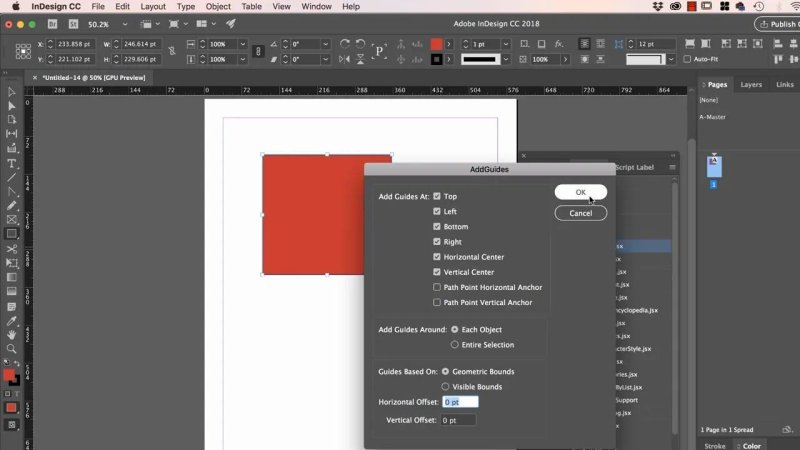This screenshot has height=450, width=800.
Task: Open Adobe Stock with St icon
Action: [x=73, y=24]
